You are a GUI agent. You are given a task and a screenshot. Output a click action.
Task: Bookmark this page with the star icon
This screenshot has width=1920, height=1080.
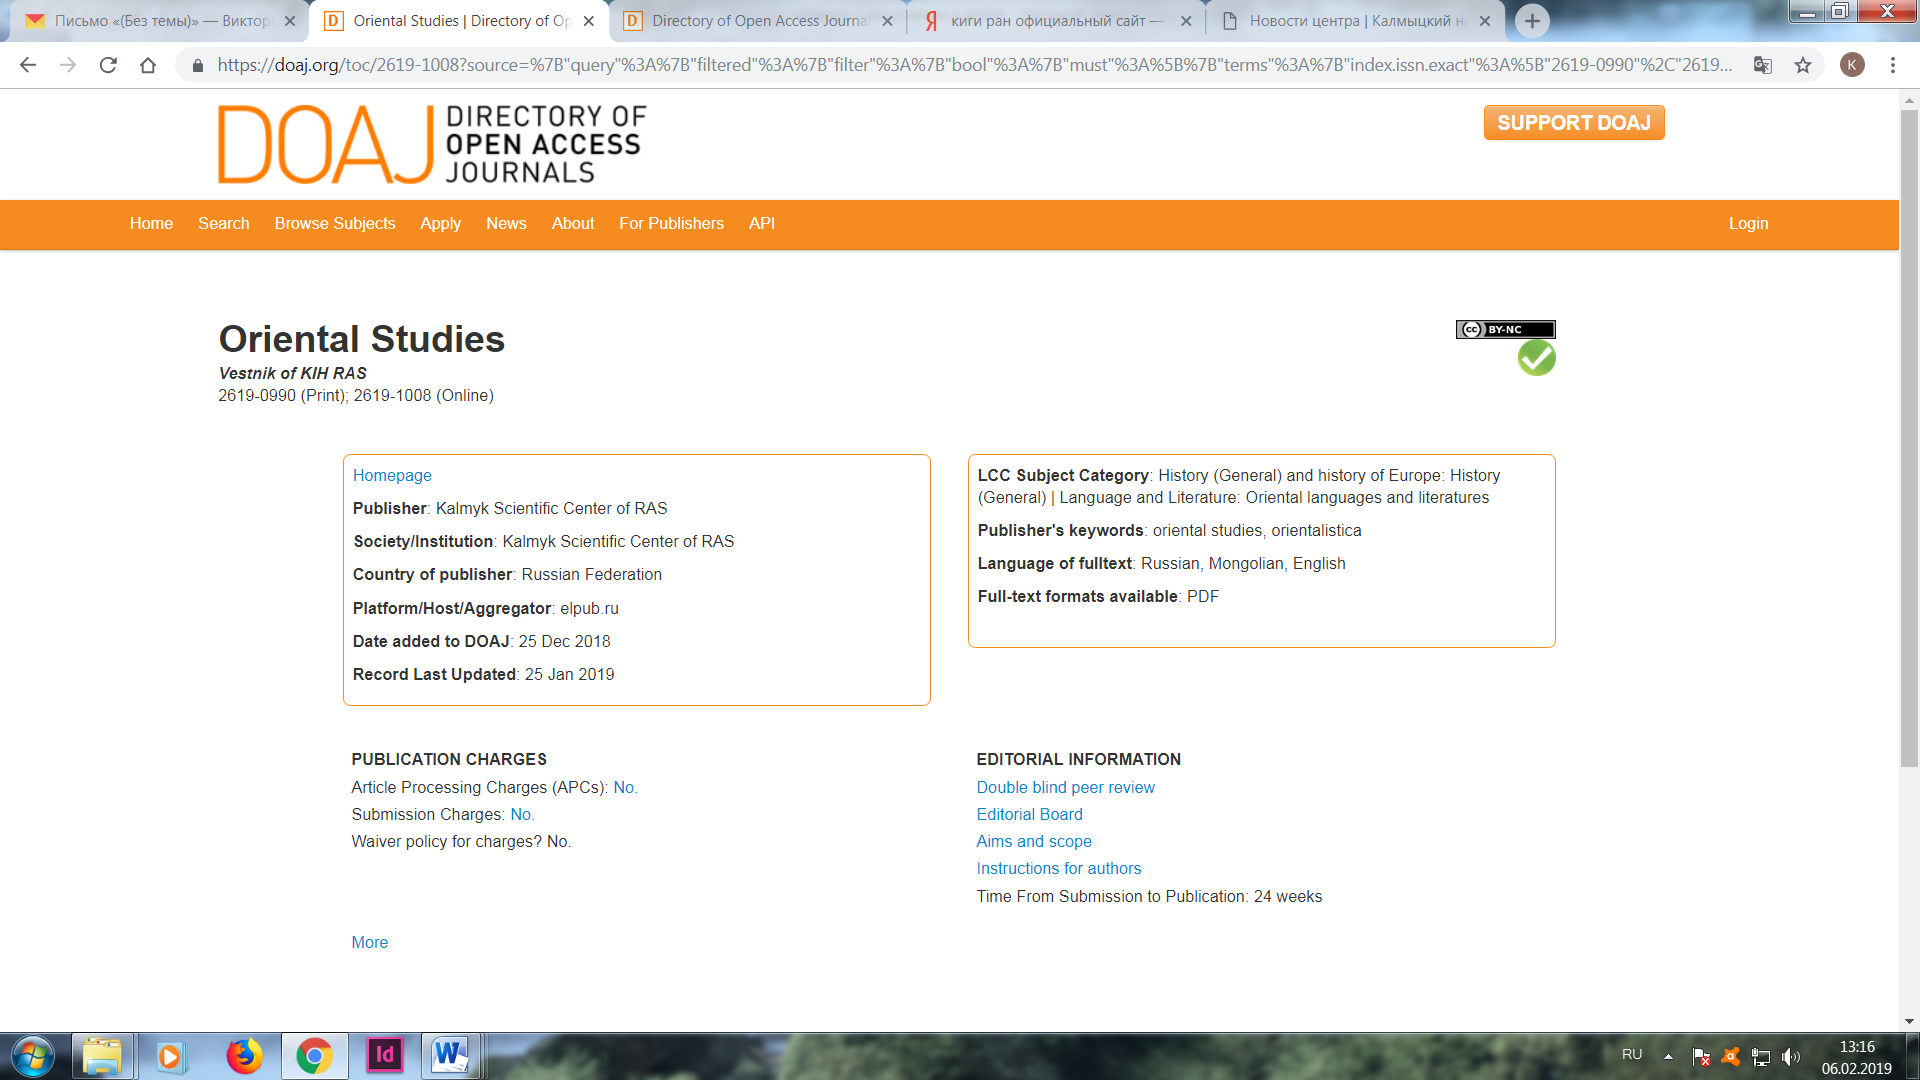point(1803,65)
